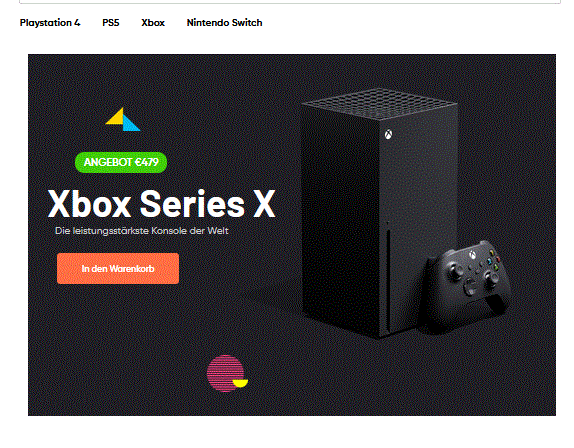Screen dimensions: 574x448
Task: Click the disc slot on the console front
Action: [x=388, y=276]
